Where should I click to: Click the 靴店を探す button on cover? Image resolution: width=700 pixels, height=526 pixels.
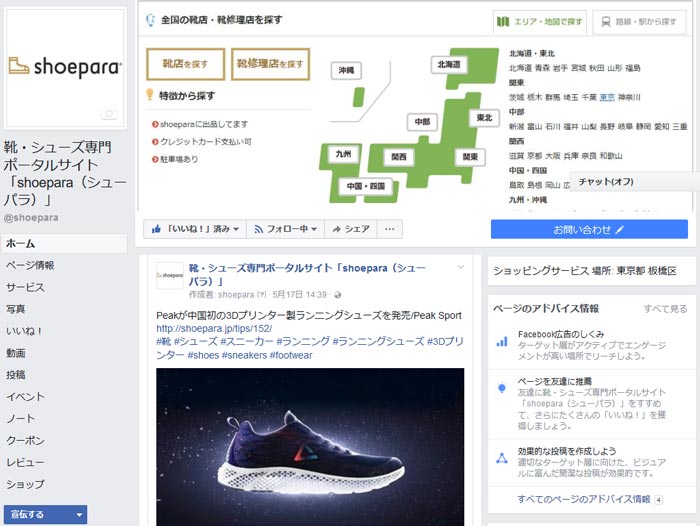click(185, 64)
